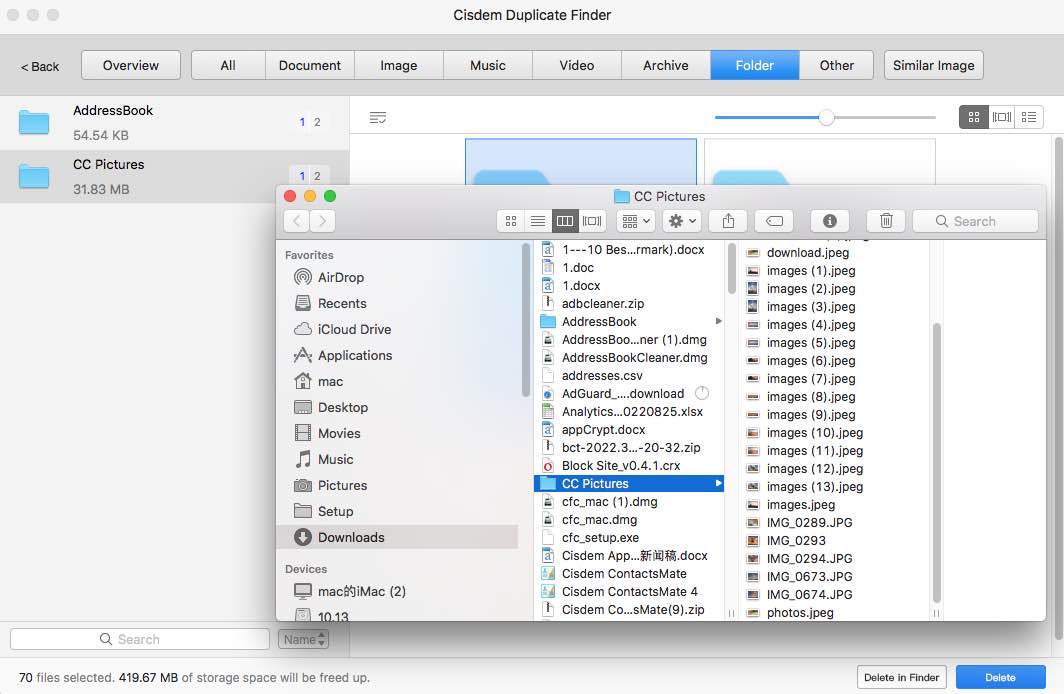1064x694 pixels.
Task: Switch to the Video tab
Action: [x=577, y=65]
